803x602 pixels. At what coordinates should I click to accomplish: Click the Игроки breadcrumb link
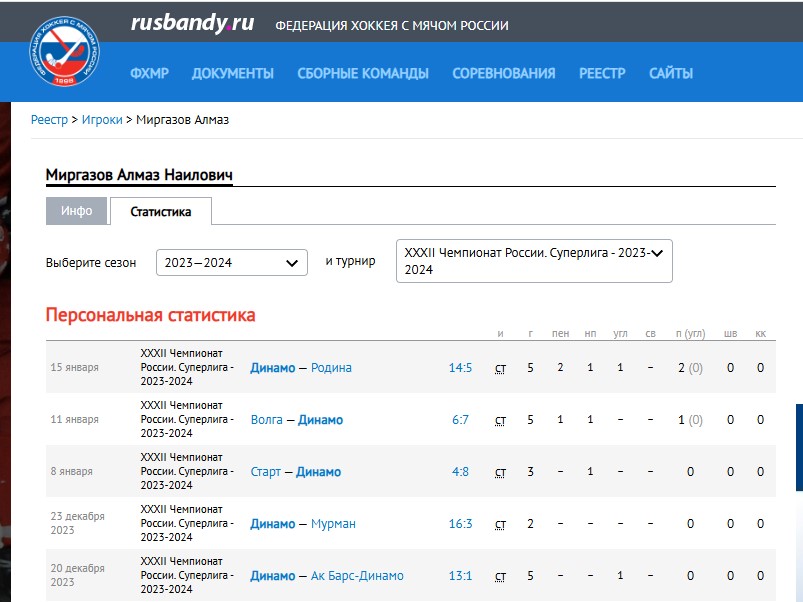coord(102,120)
